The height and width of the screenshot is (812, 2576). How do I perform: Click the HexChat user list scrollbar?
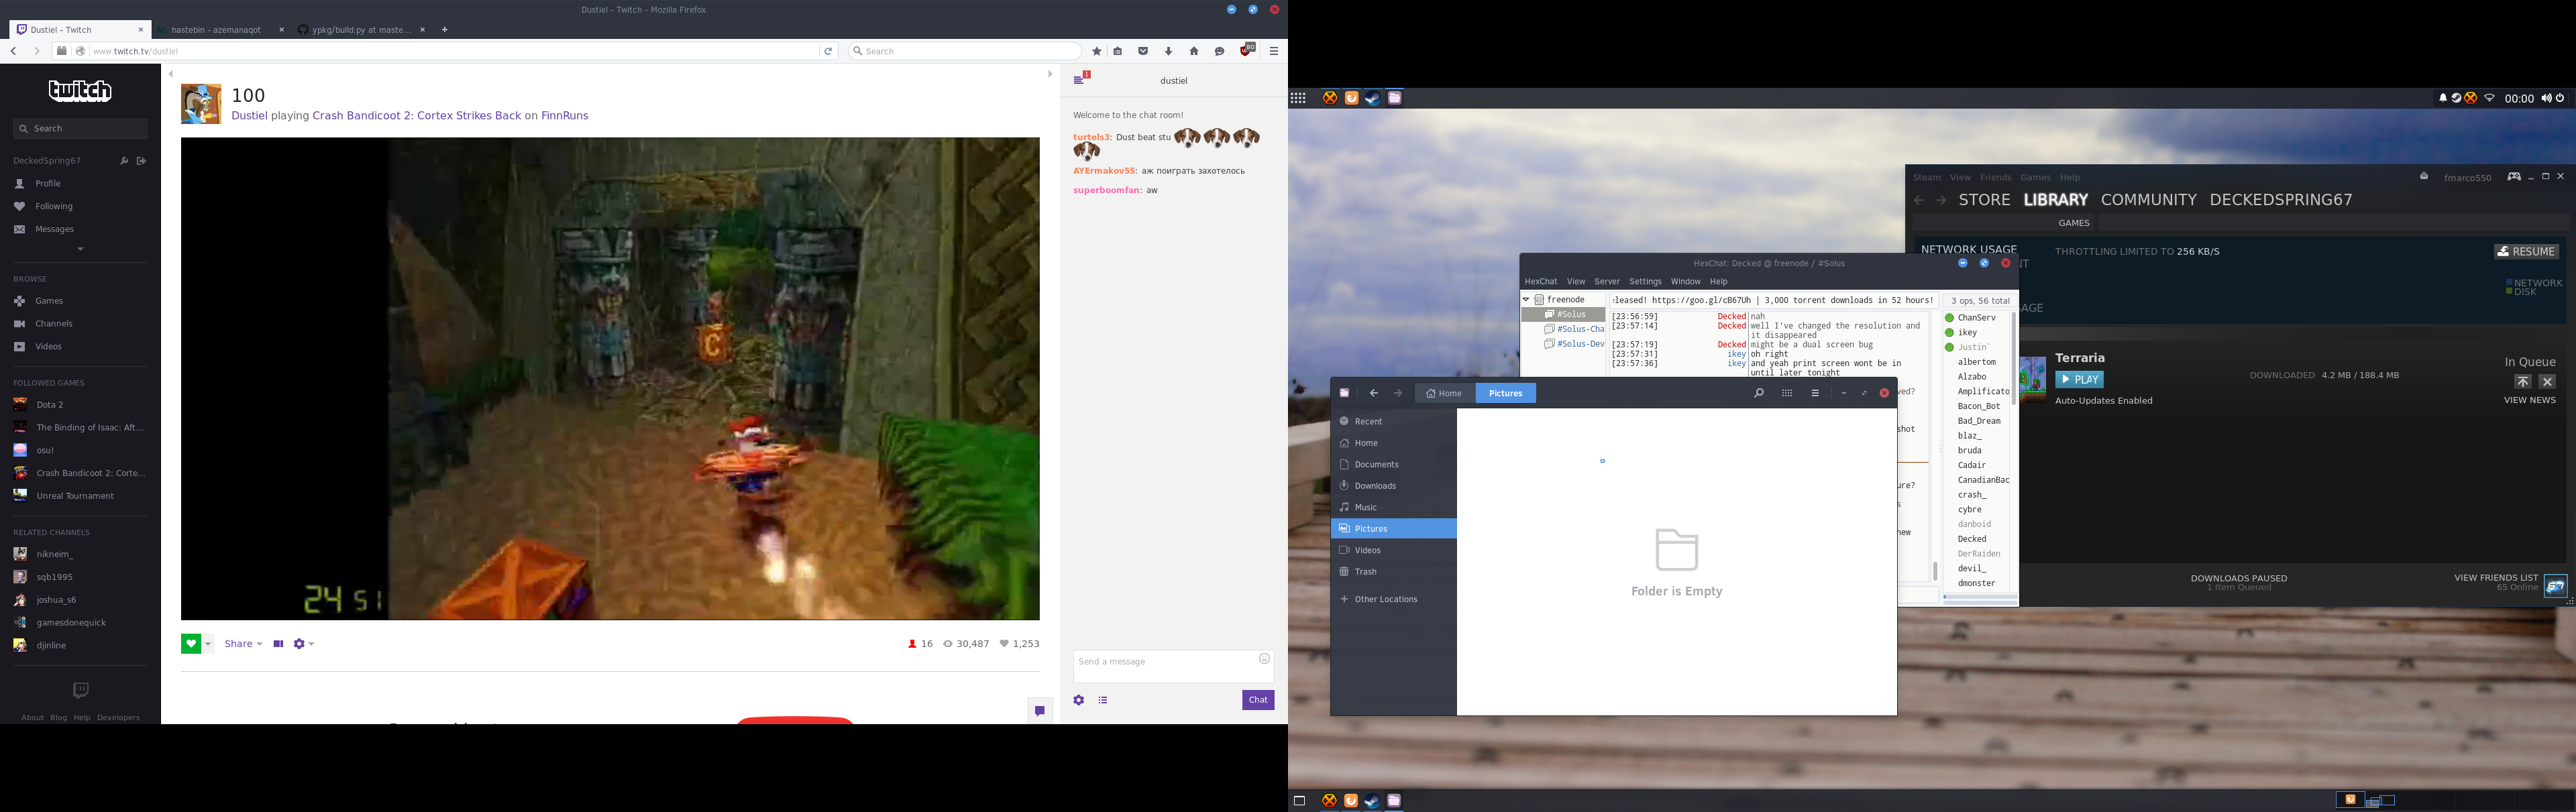(2014, 360)
